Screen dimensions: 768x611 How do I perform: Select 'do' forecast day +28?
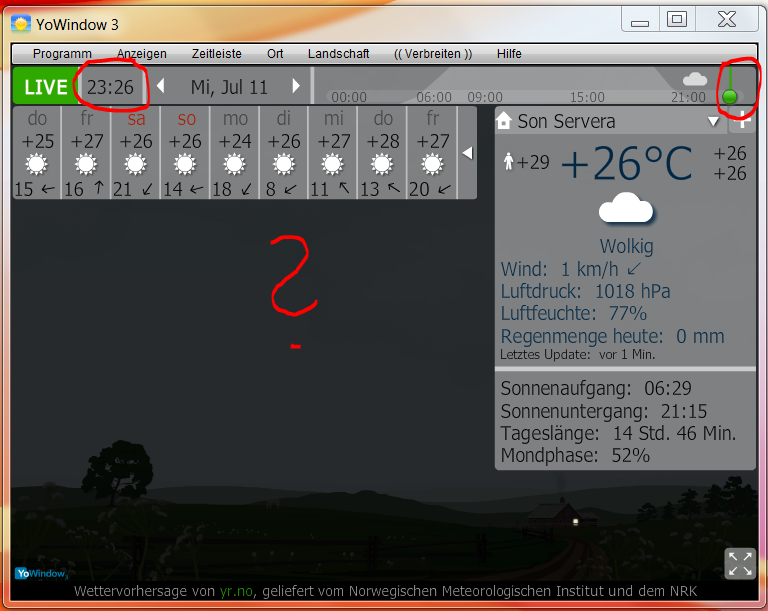pos(383,153)
